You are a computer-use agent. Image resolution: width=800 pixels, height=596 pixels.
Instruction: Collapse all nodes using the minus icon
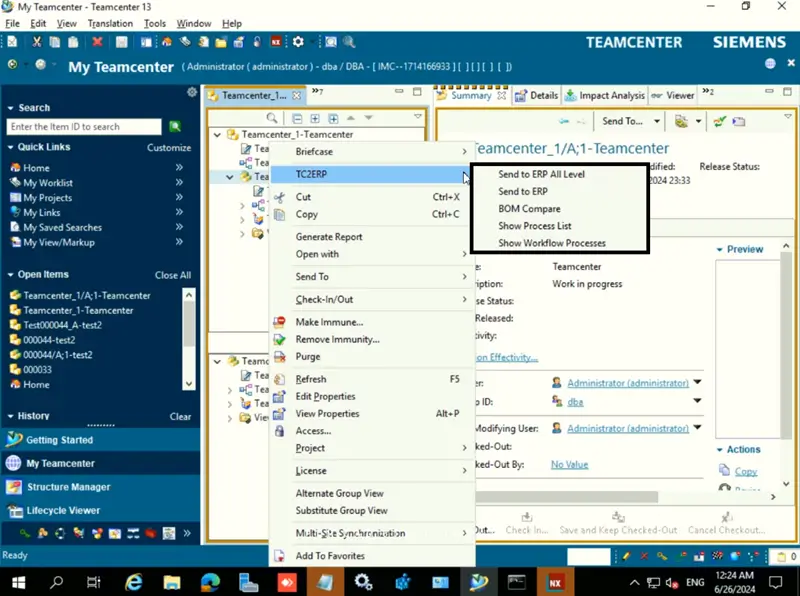tap(297, 117)
